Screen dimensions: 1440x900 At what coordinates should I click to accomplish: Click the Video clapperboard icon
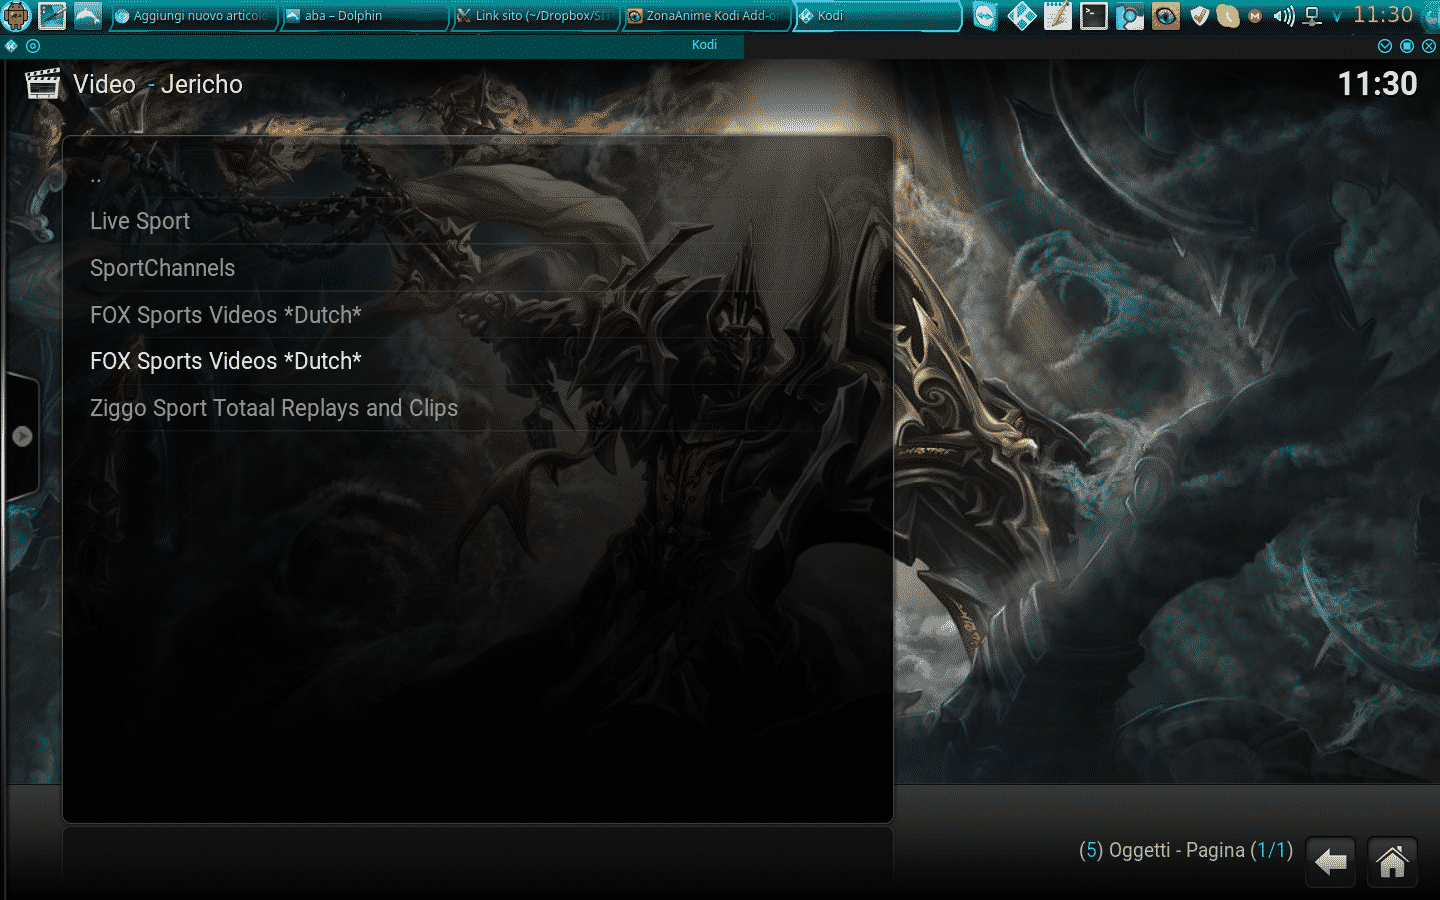pyautogui.click(x=43, y=84)
